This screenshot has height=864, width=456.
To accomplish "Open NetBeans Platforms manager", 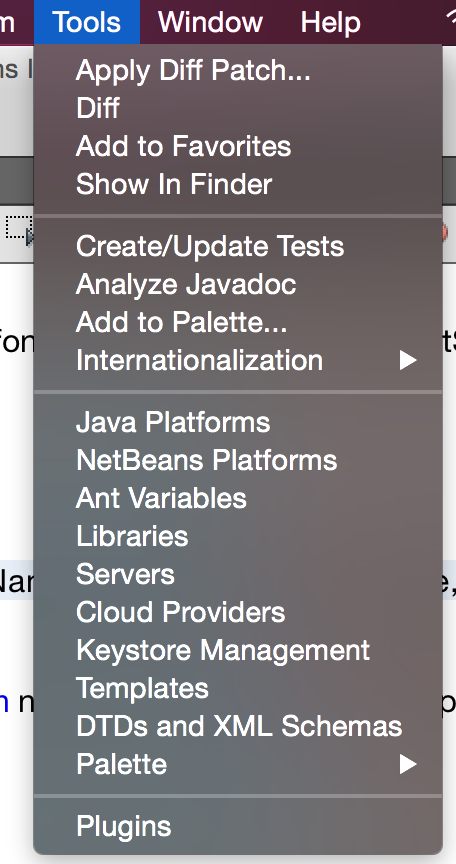I will pyautogui.click(x=238, y=460).
